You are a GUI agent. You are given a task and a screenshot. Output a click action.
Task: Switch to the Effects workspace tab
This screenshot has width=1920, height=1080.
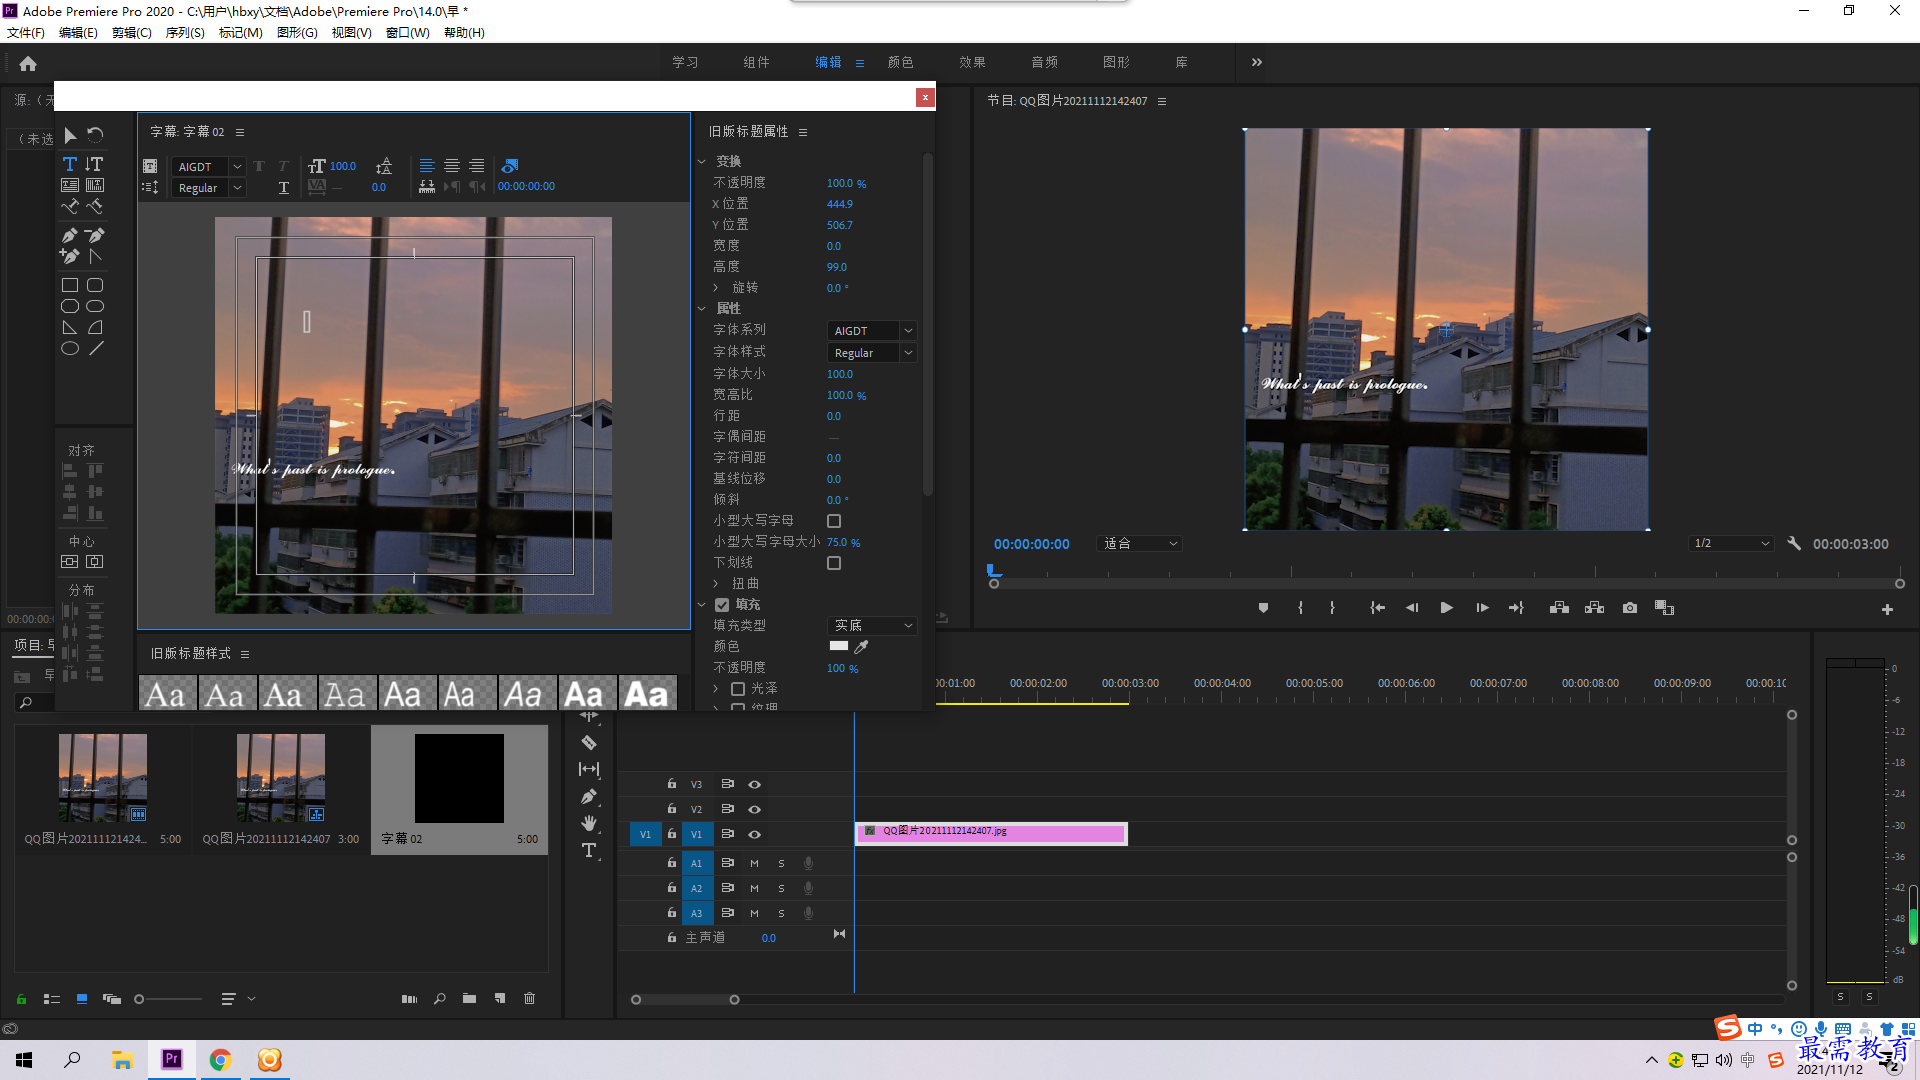[x=972, y=62]
